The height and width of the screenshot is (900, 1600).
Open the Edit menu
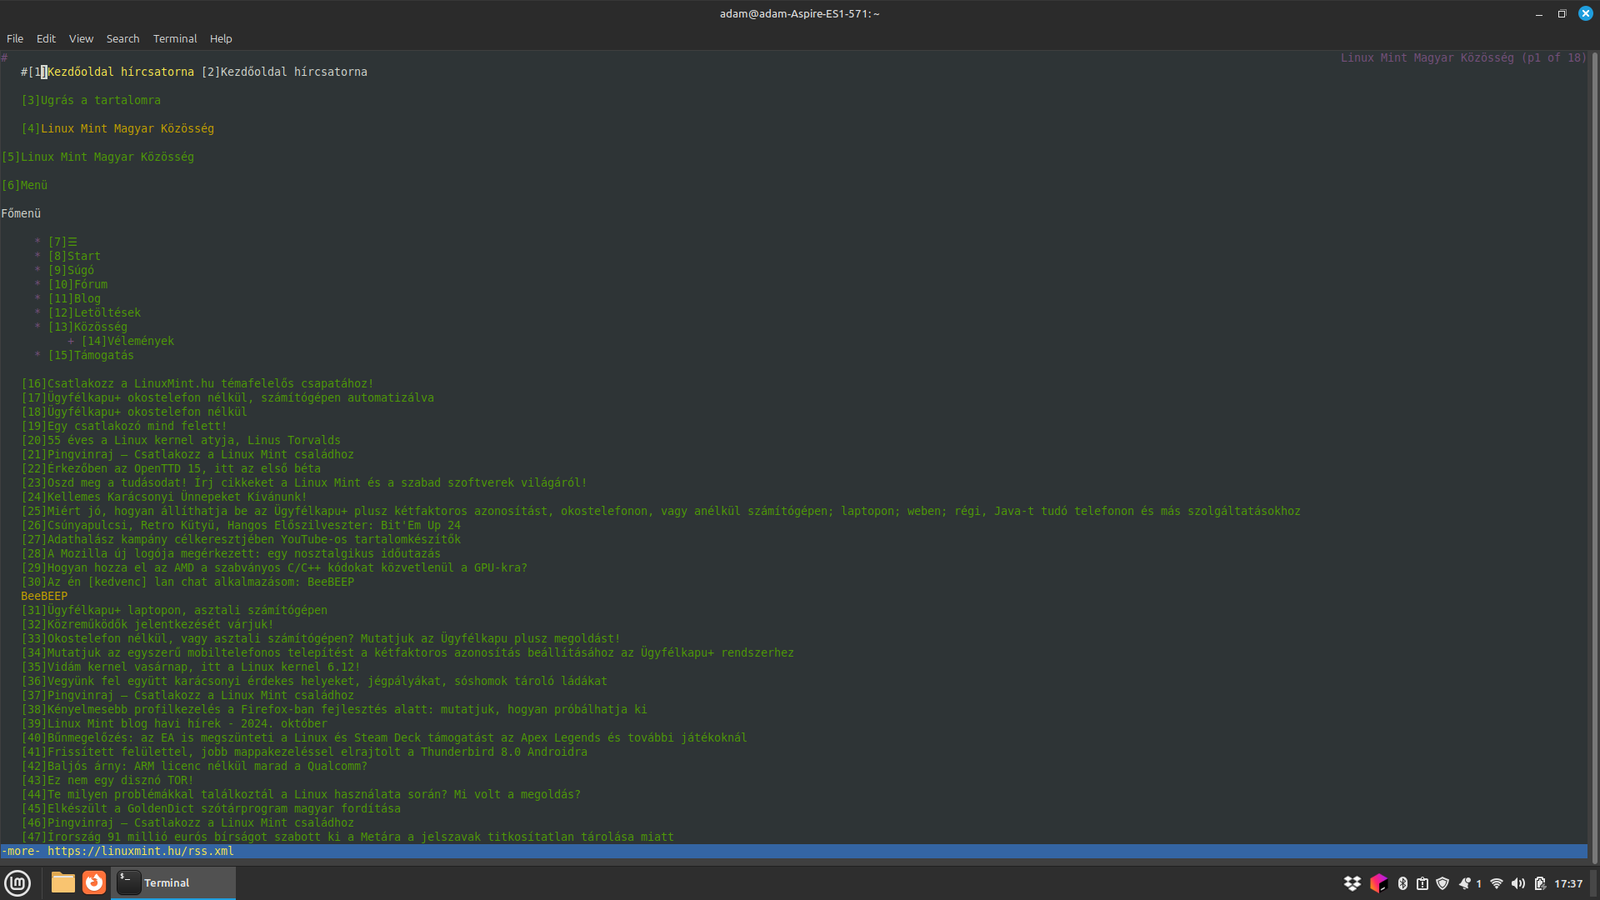(46, 39)
